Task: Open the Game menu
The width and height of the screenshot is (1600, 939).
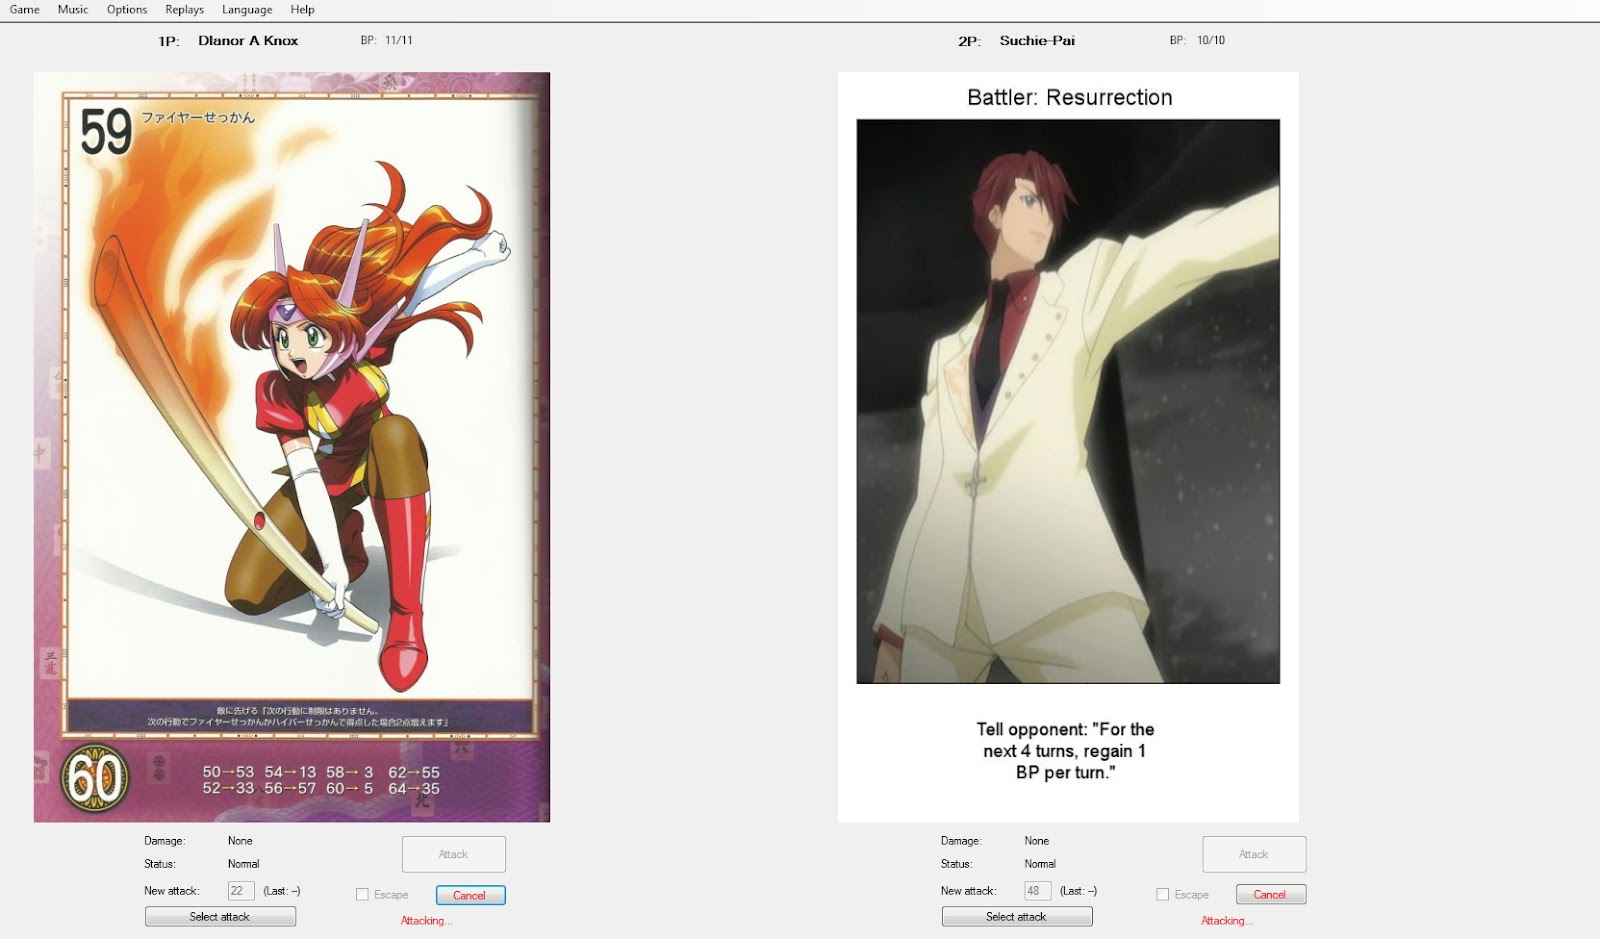Action: [25, 10]
